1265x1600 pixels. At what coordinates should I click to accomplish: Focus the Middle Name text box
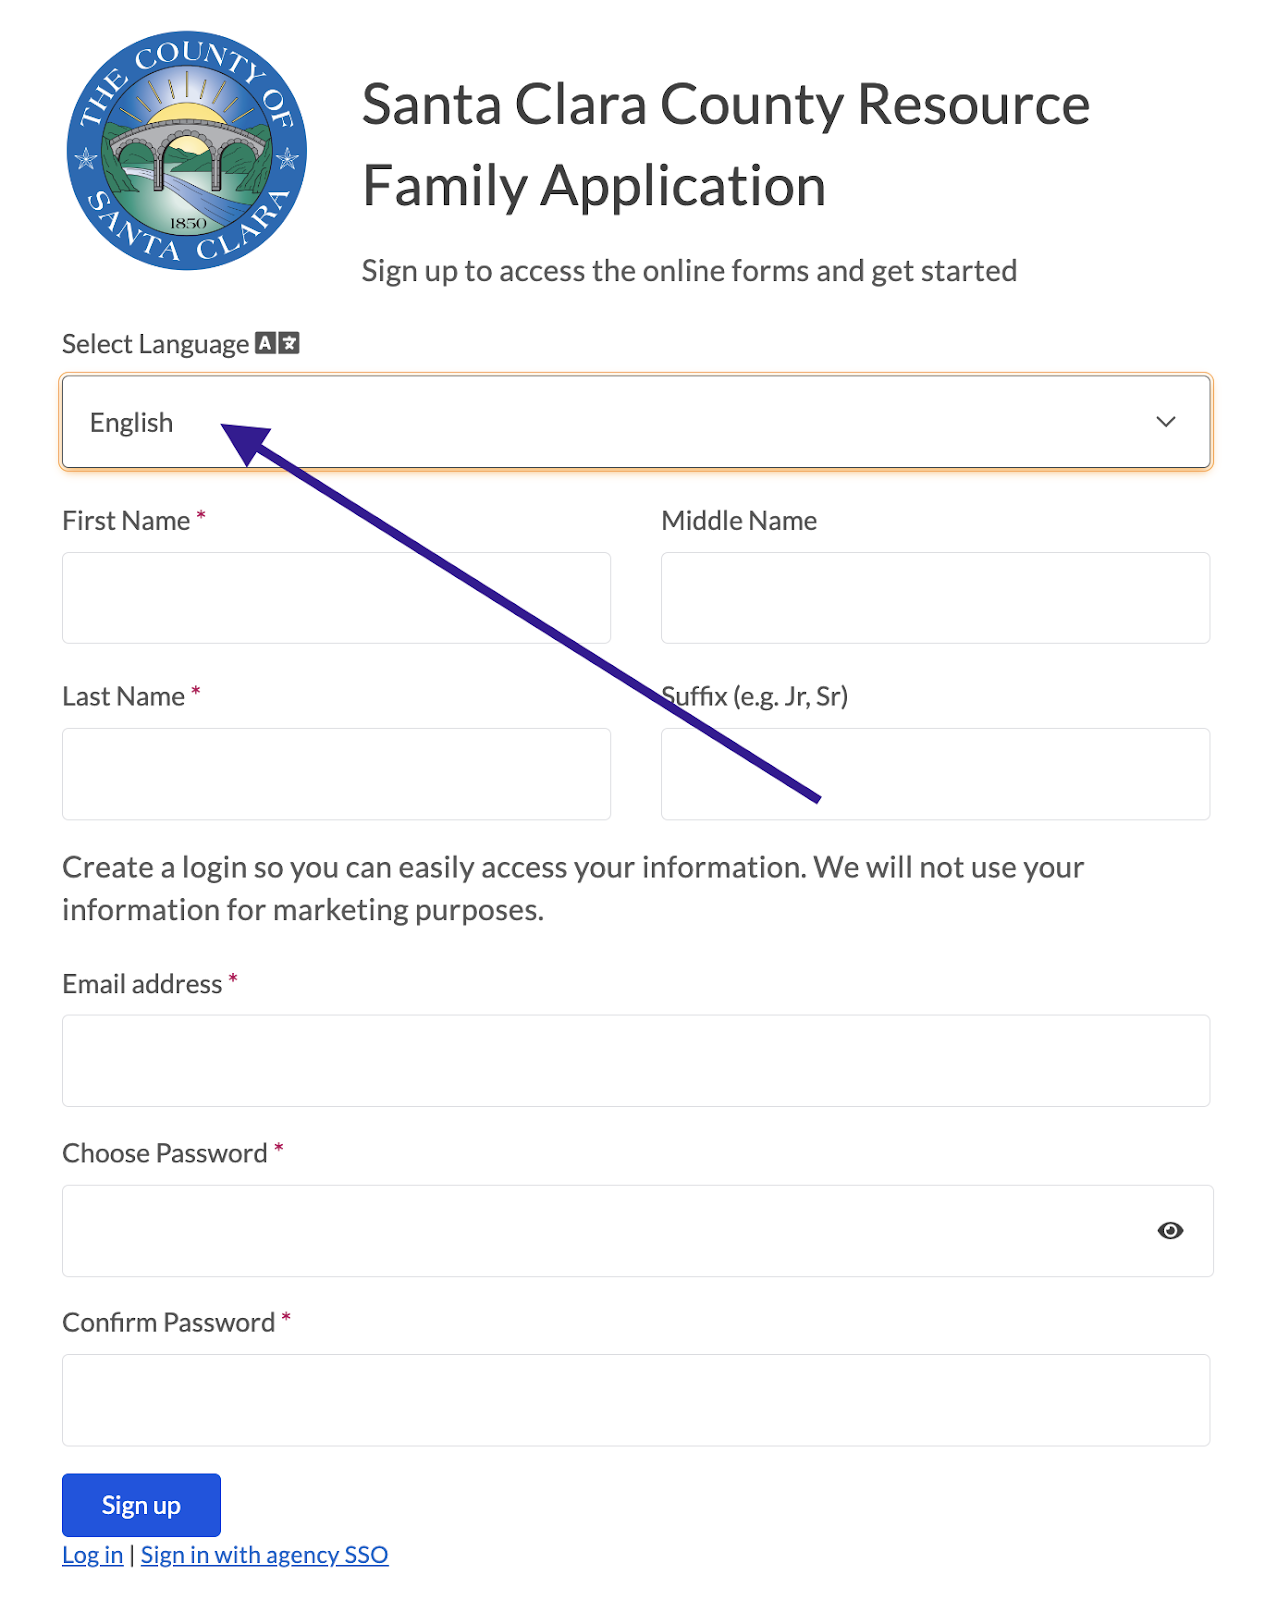pos(935,598)
